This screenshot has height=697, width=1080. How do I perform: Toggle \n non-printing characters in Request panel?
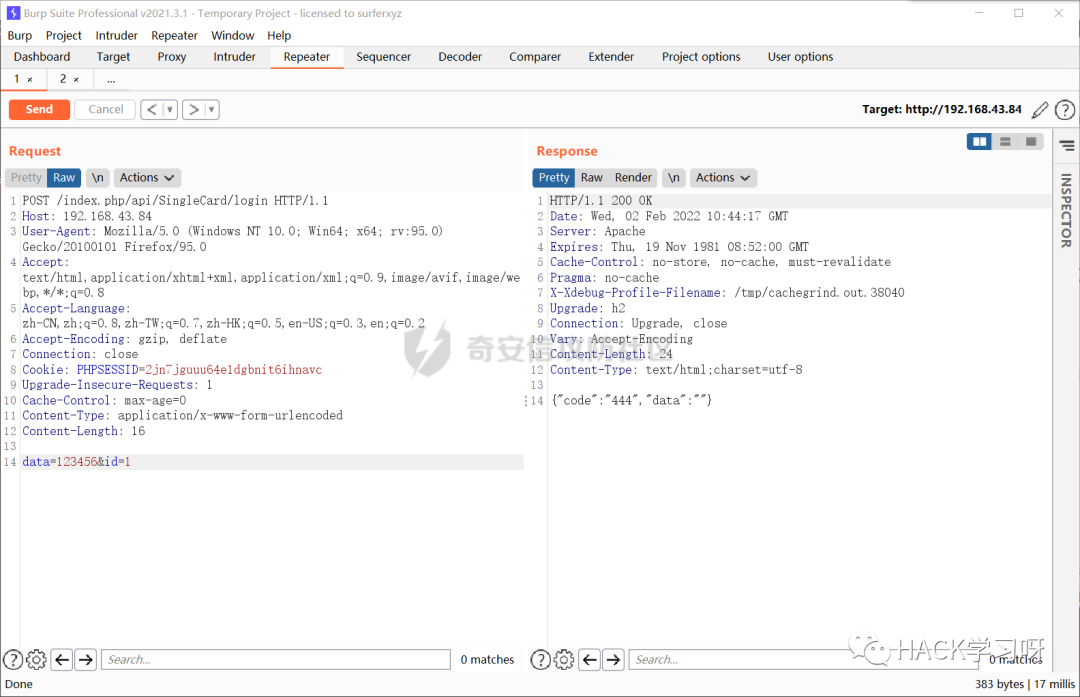coord(97,177)
